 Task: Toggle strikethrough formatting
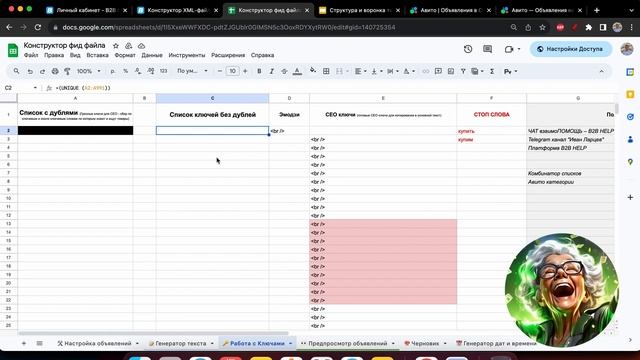[x=284, y=71]
